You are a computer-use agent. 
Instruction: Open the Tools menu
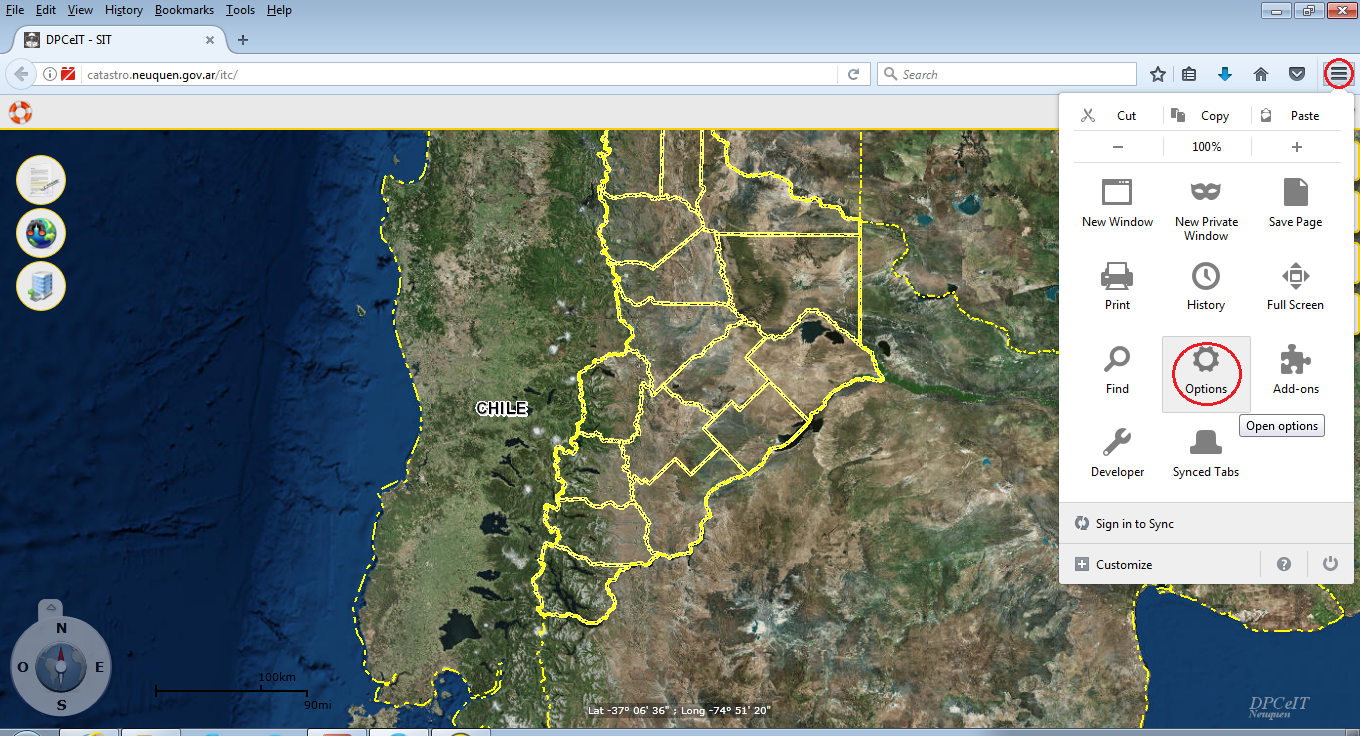pyautogui.click(x=240, y=10)
